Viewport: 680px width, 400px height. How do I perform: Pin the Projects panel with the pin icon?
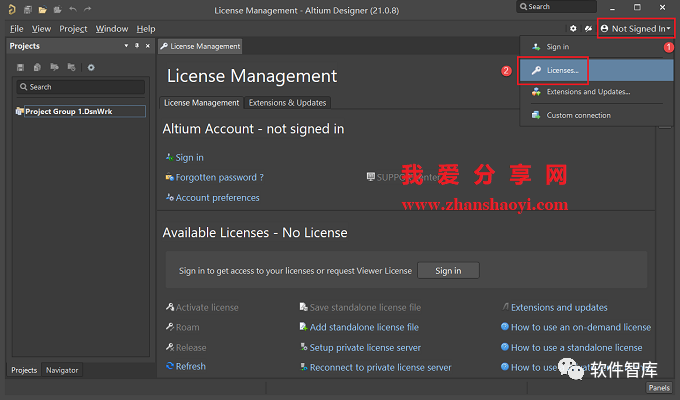[137, 46]
